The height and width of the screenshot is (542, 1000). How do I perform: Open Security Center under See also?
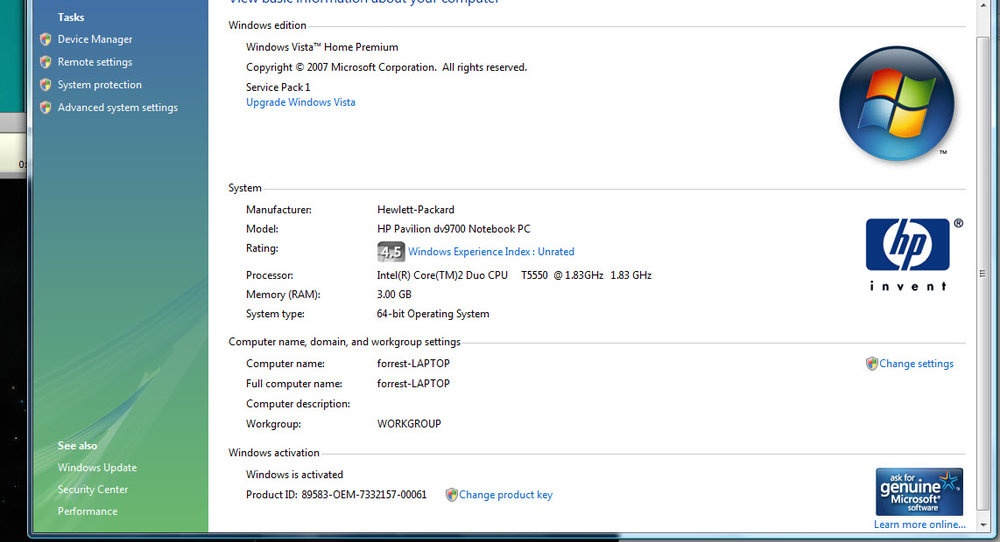[92, 489]
